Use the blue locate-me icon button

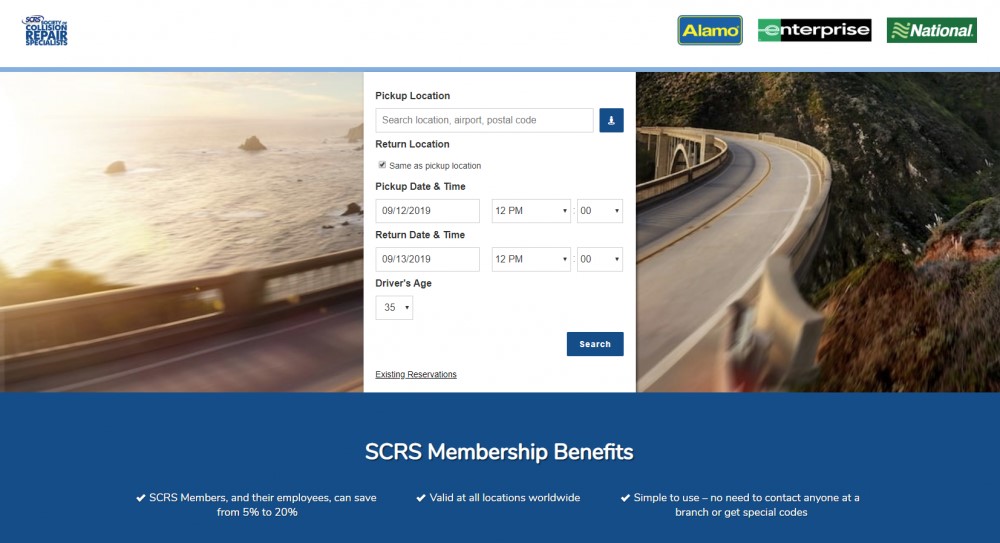611,120
